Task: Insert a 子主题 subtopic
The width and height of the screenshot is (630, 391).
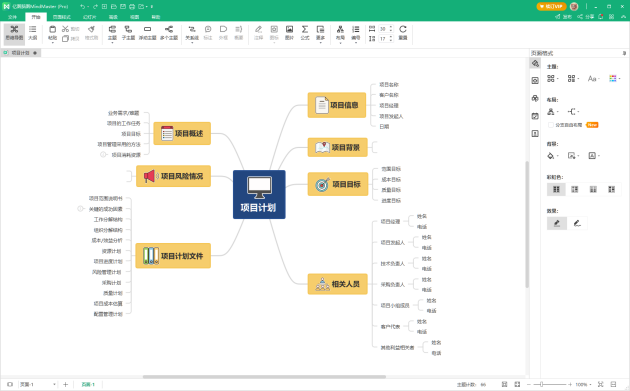Action: (x=128, y=33)
